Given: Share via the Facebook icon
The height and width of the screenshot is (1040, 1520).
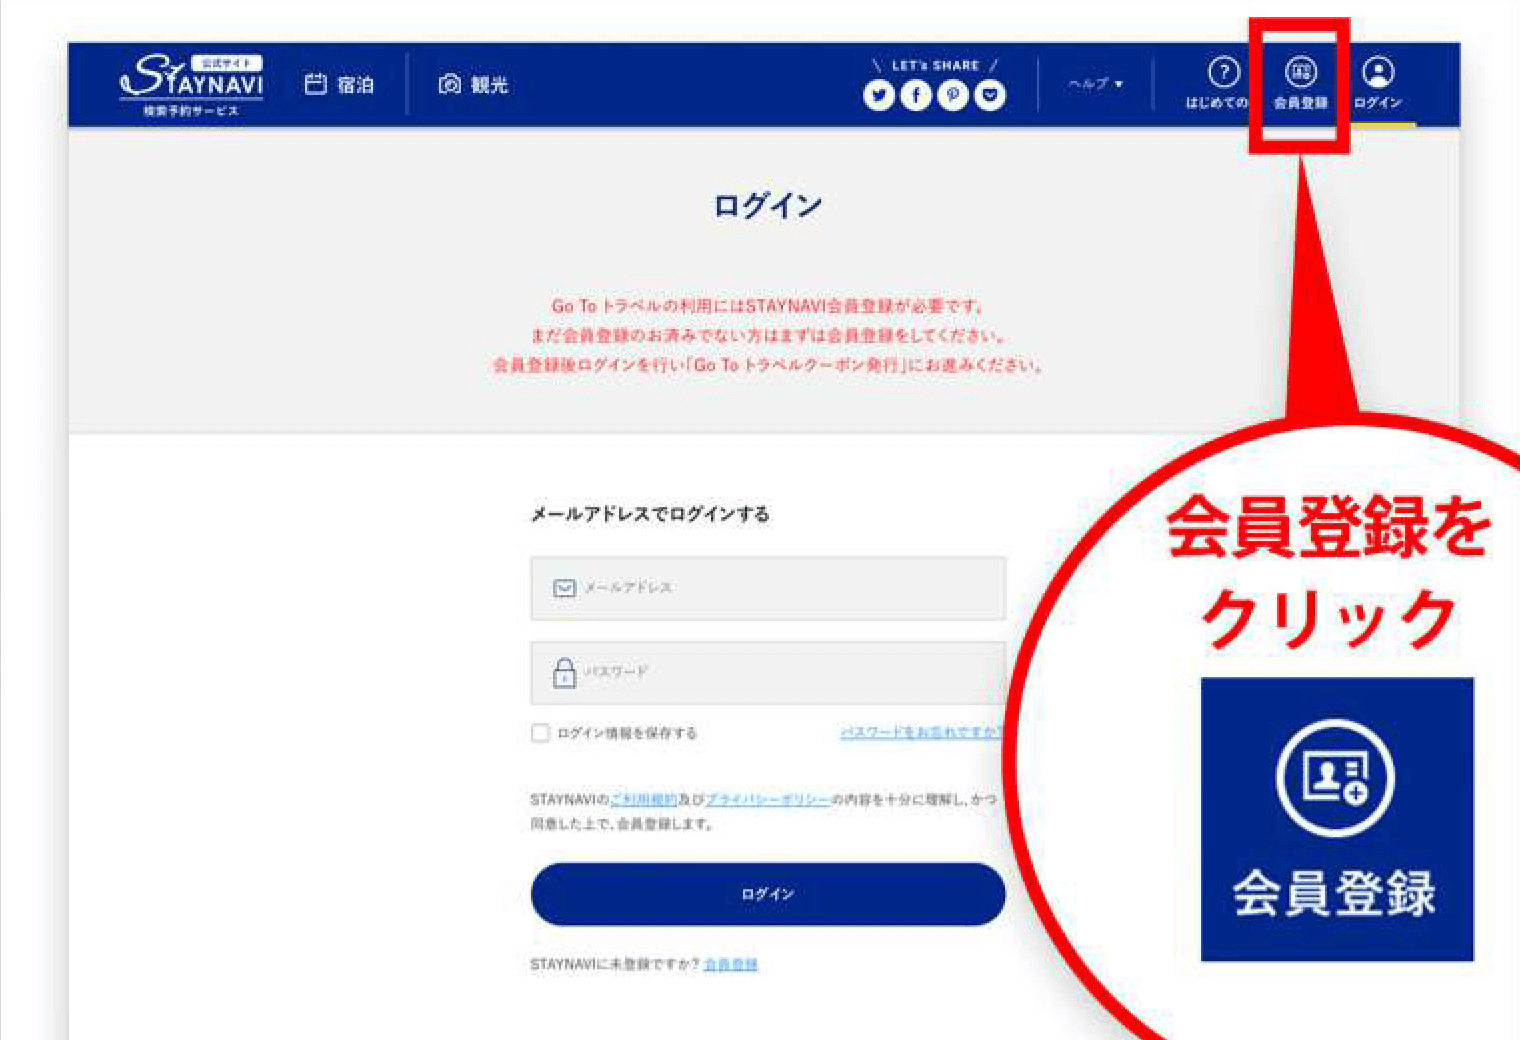Looking at the screenshot, I should [x=916, y=95].
